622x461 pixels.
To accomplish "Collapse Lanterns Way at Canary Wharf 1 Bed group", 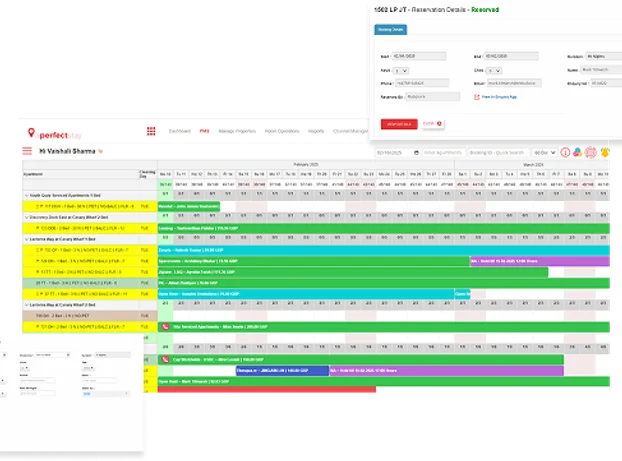I will [x=27, y=239].
